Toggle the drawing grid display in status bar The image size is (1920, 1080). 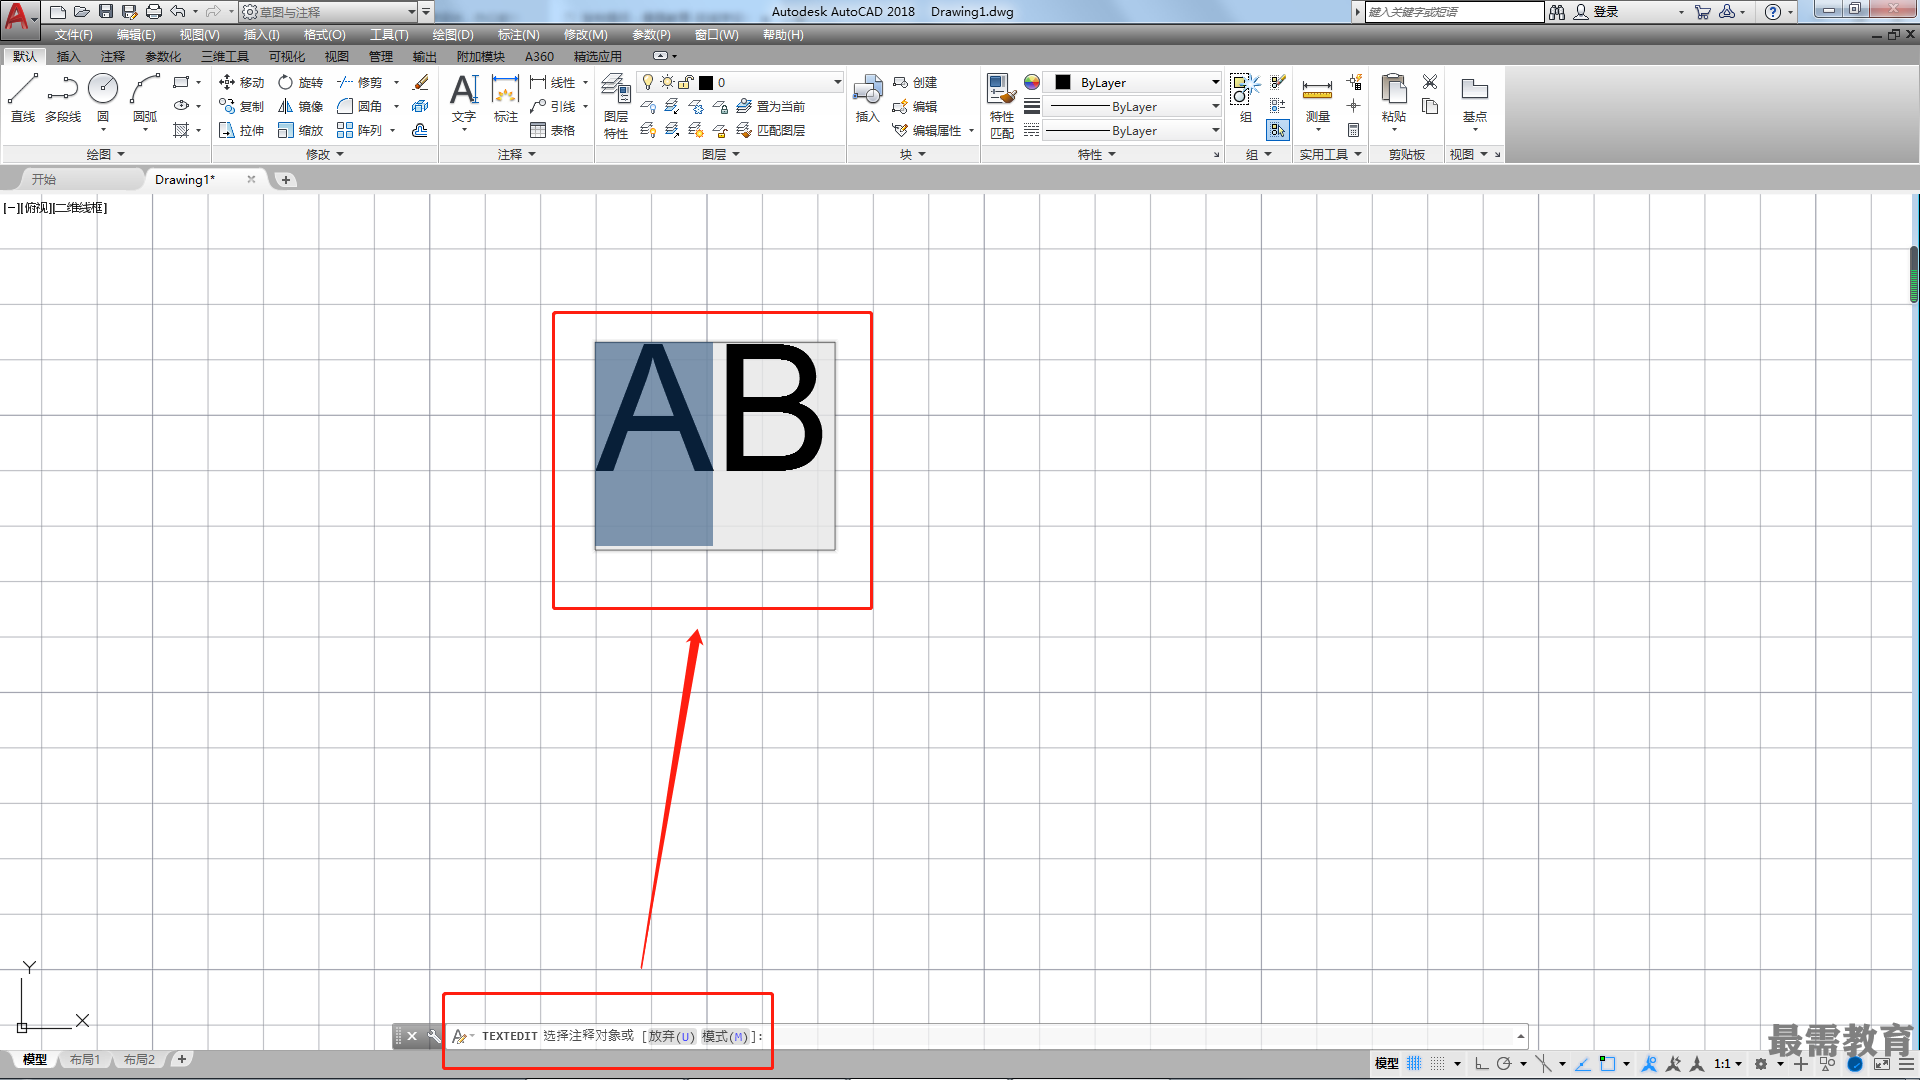tap(1414, 1063)
